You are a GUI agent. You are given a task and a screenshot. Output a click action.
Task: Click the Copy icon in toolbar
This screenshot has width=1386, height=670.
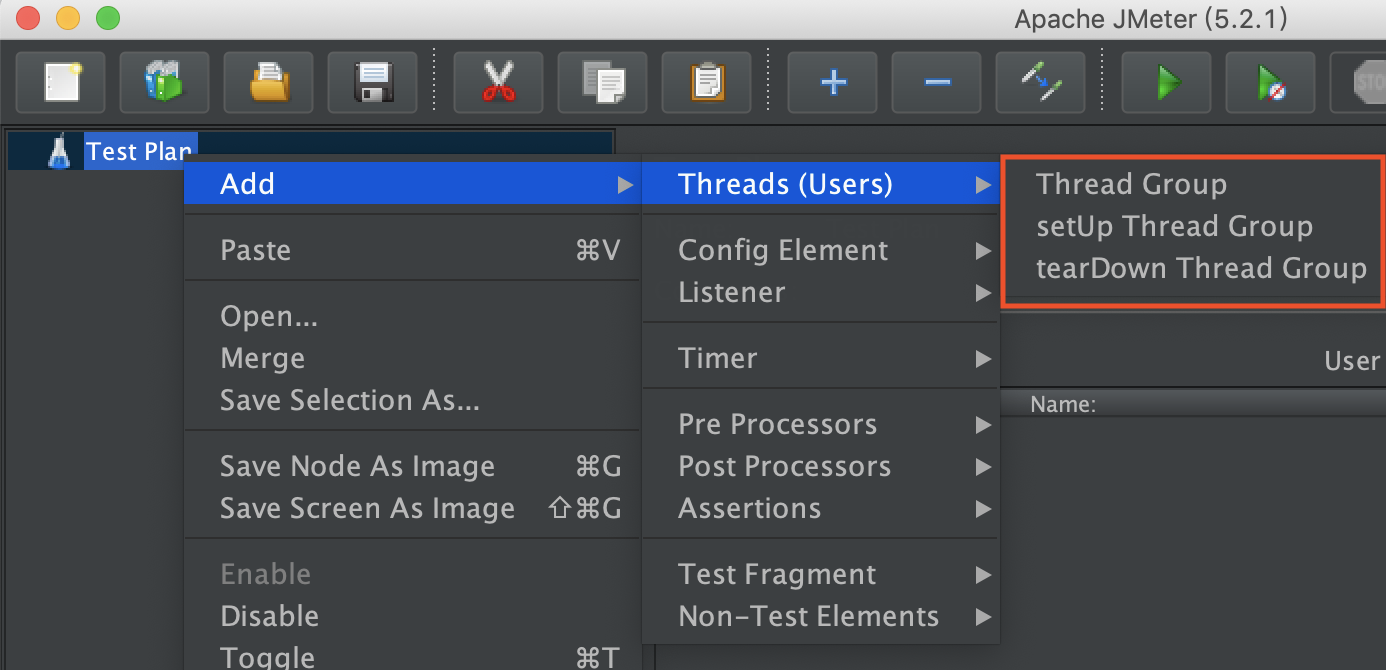pyautogui.click(x=602, y=82)
